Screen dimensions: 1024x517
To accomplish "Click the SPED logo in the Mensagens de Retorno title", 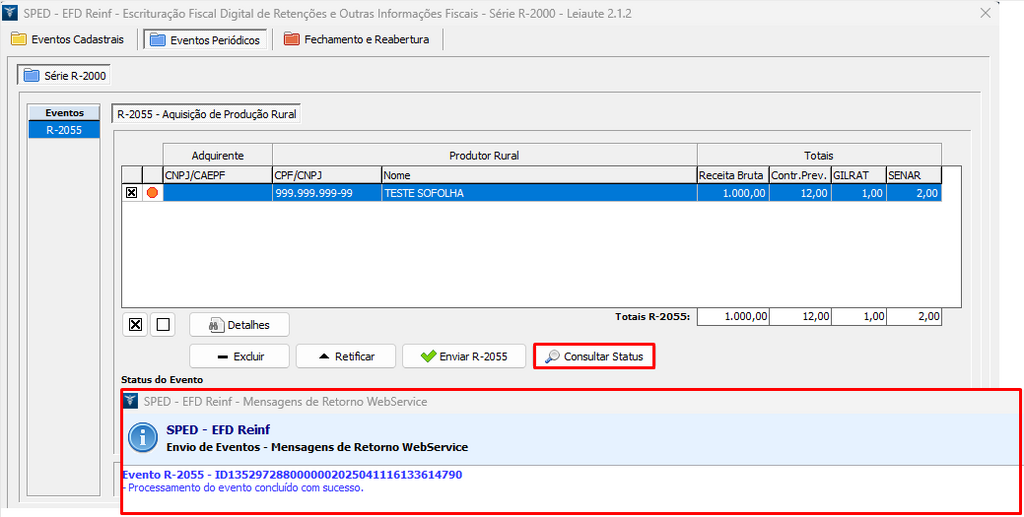I will (130, 401).
